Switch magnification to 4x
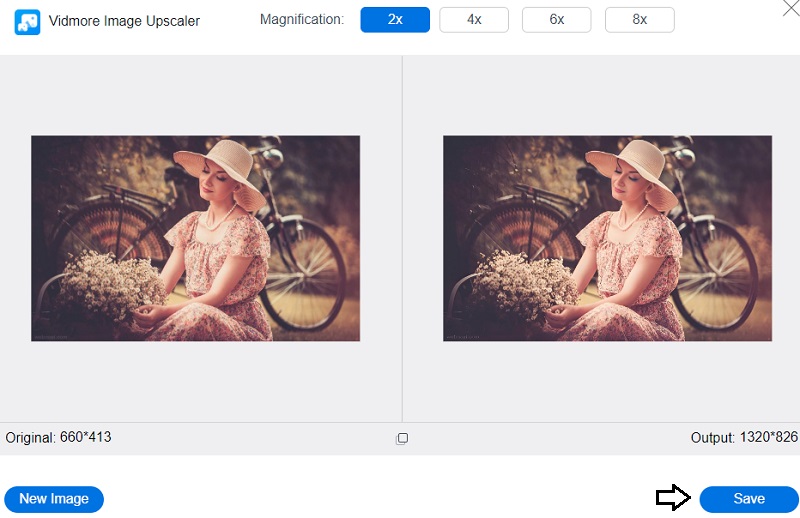 474,19
